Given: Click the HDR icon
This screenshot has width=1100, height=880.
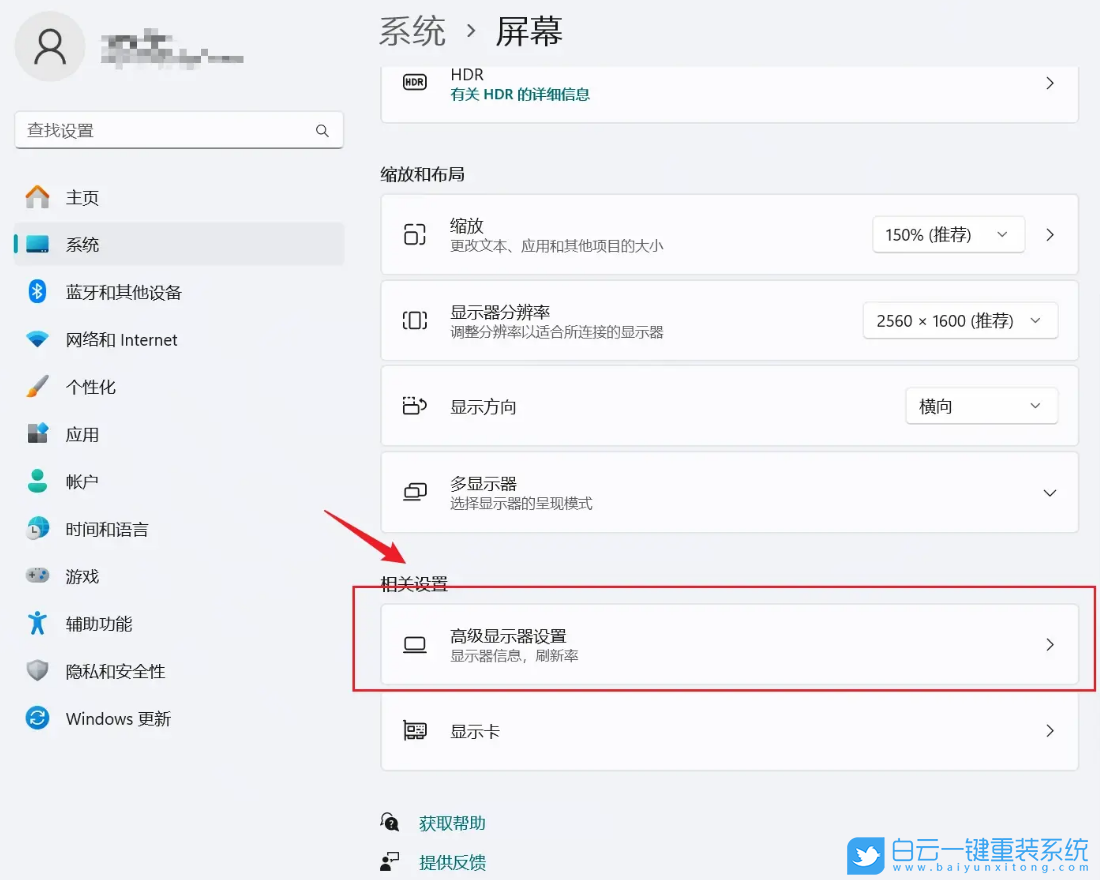Looking at the screenshot, I should coord(414,82).
